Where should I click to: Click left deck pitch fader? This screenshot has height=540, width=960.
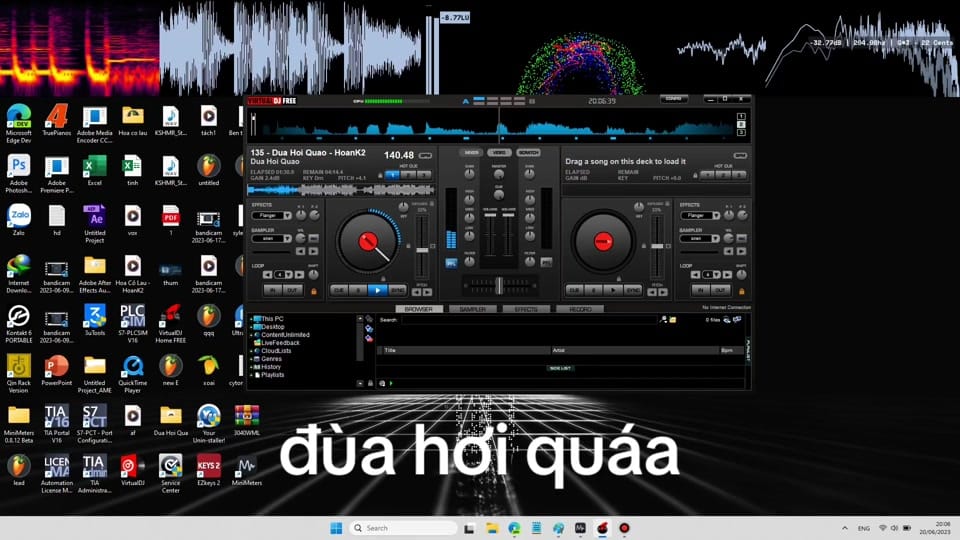(422, 248)
